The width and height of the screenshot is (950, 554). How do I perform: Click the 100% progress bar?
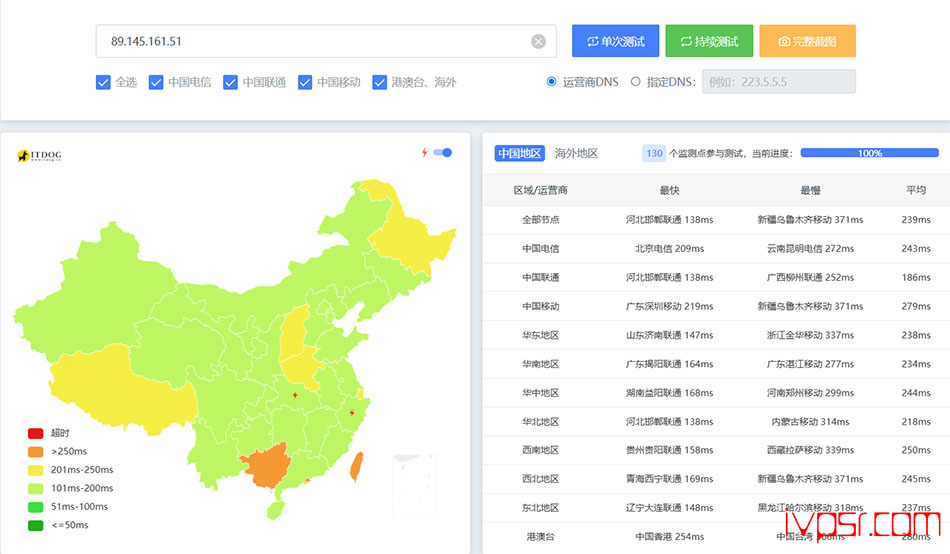pyautogui.click(x=869, y=153)
